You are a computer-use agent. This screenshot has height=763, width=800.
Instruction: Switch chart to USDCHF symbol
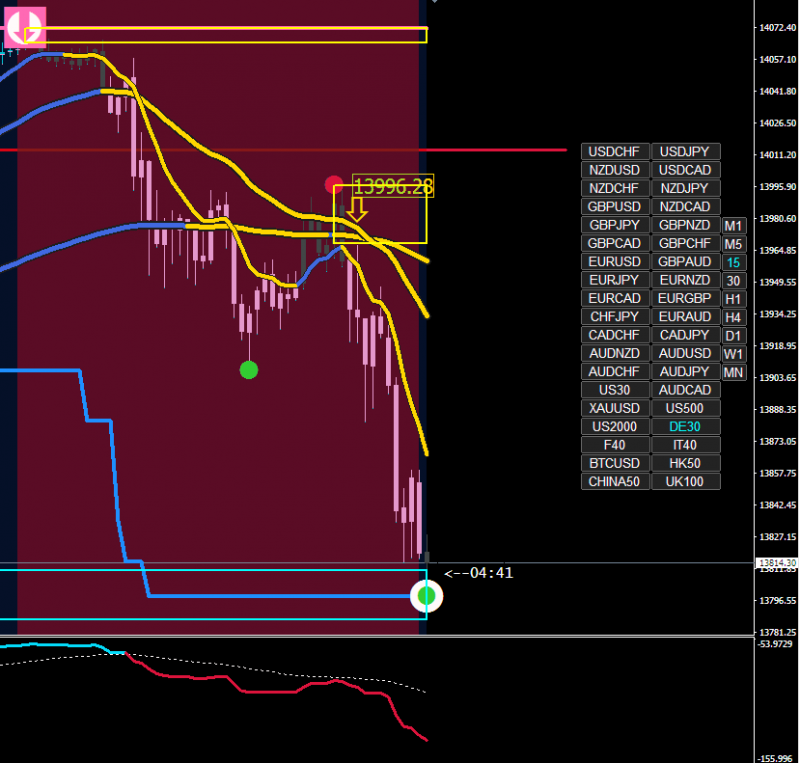click(615, 152)
